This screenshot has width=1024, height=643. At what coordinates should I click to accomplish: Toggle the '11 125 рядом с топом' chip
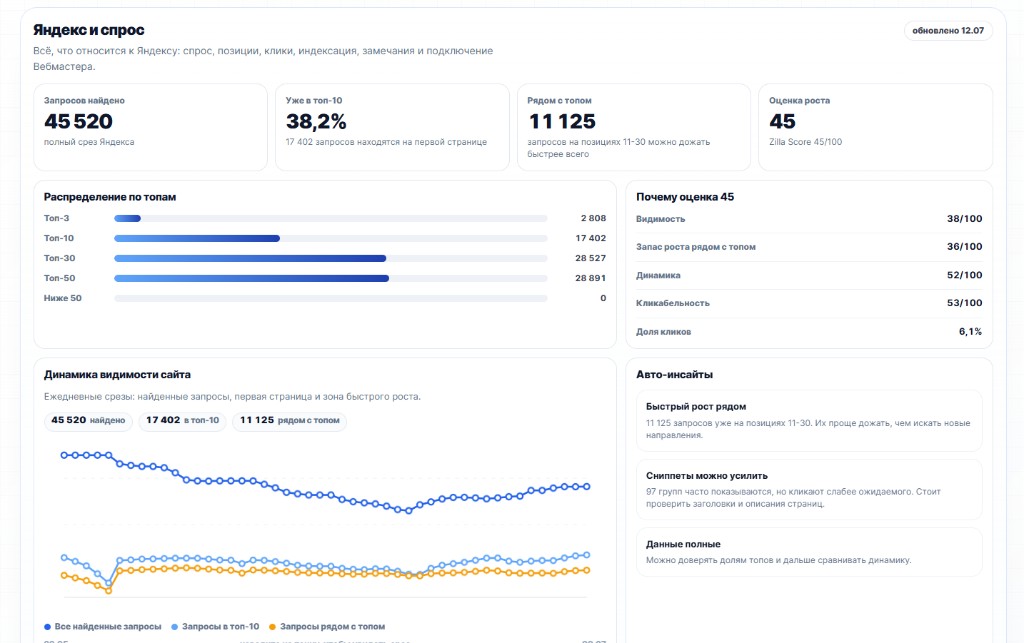(289, 421)
